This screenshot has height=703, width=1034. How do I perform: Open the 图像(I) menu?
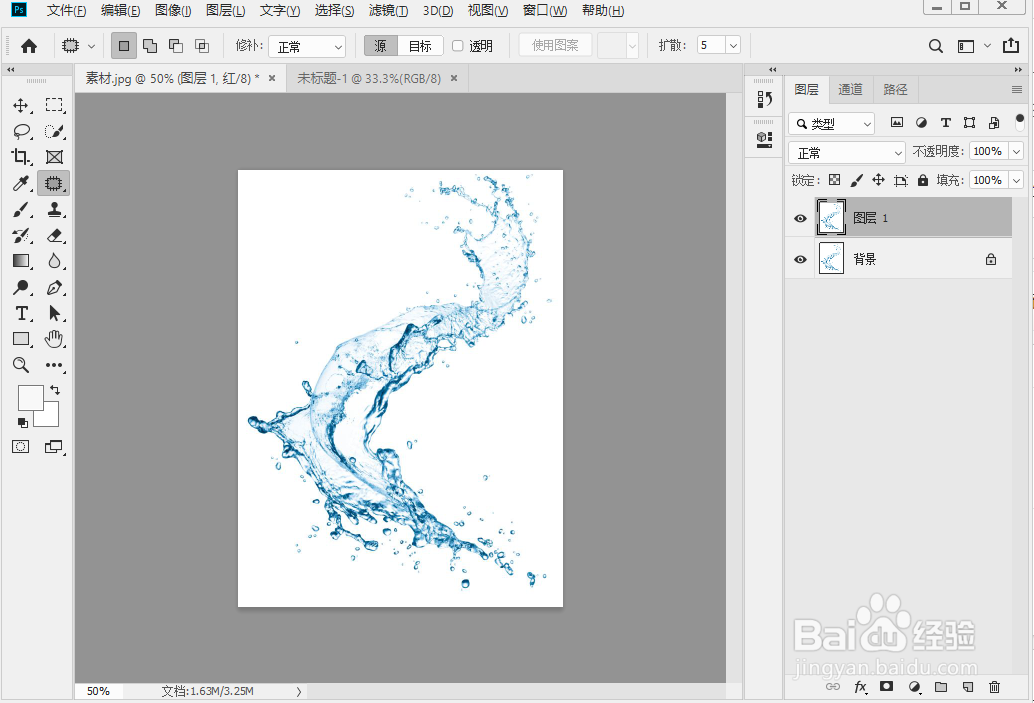(x=173, y=11)
